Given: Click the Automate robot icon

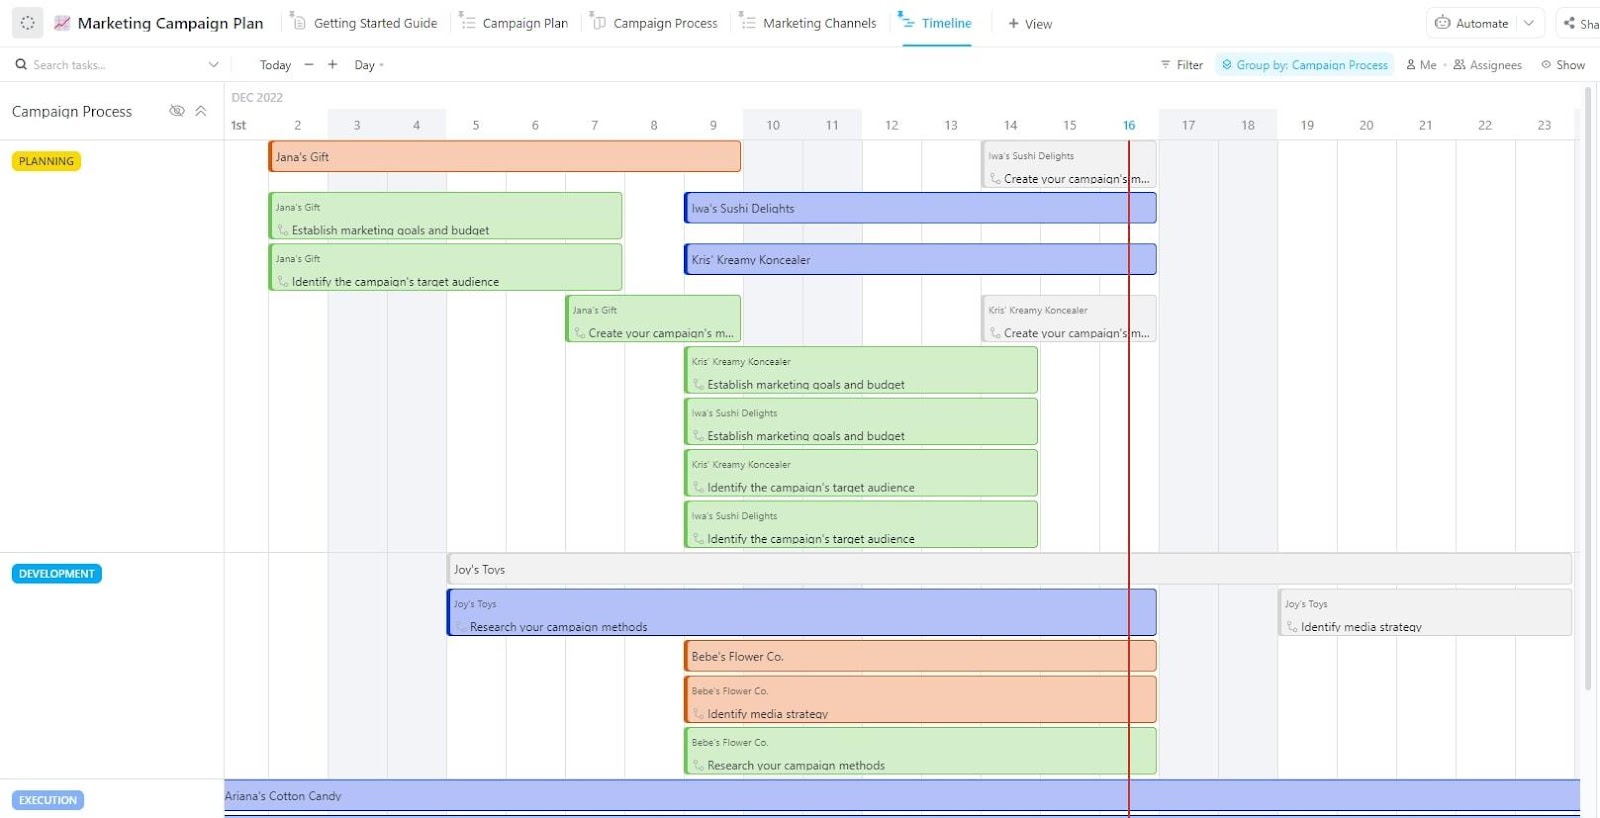Looking at the screenshot, I should (x=1442, y=23).
